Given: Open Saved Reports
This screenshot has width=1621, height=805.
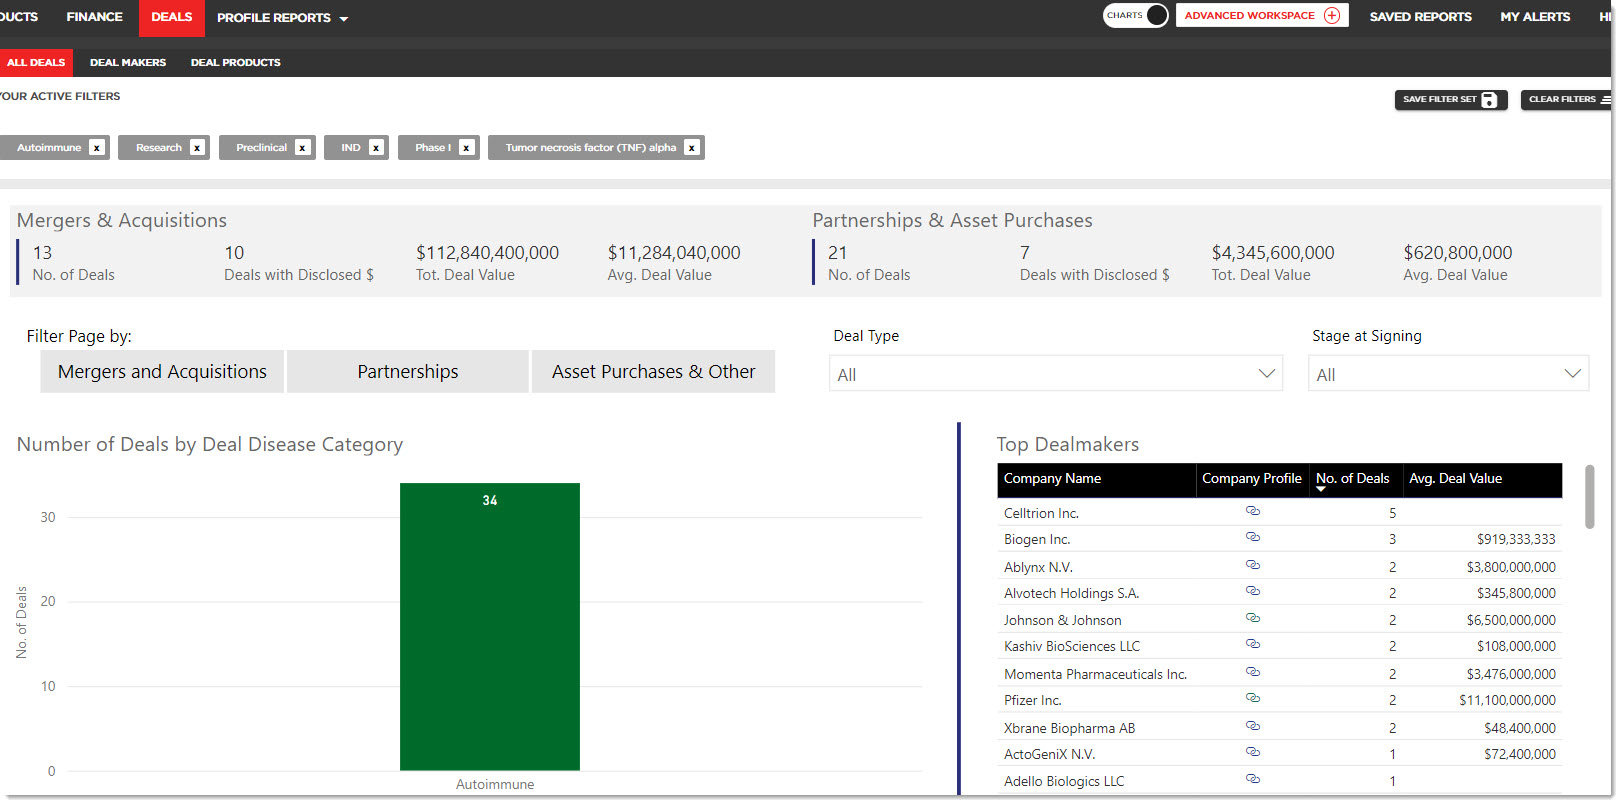Looking at the screenshot, I should (1420, 17).
